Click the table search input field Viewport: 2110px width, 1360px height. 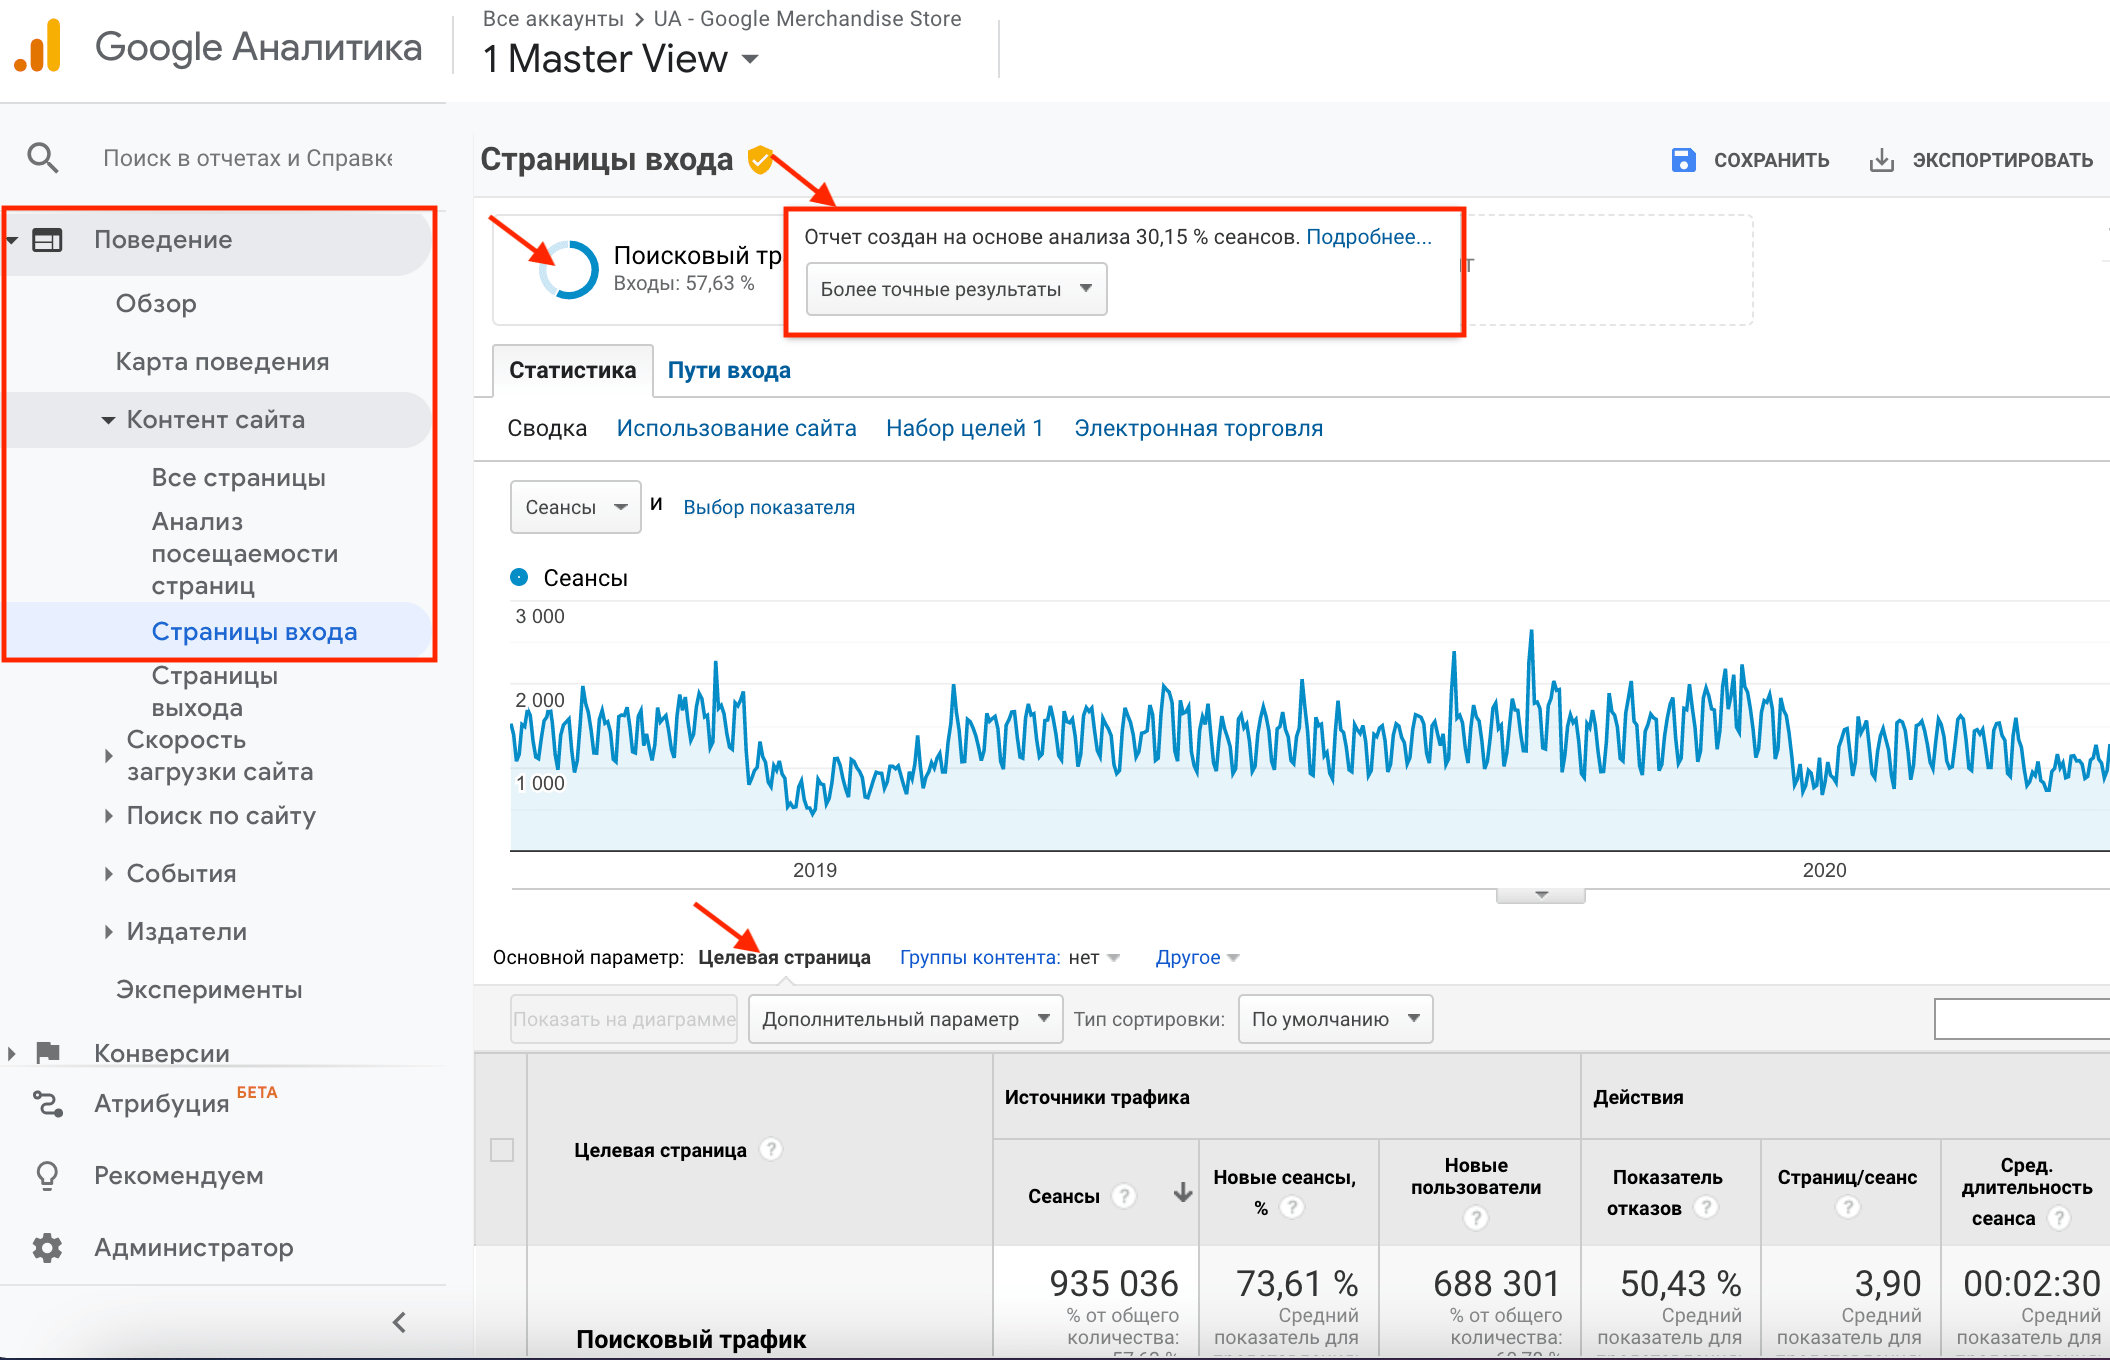point(2022,1019)
